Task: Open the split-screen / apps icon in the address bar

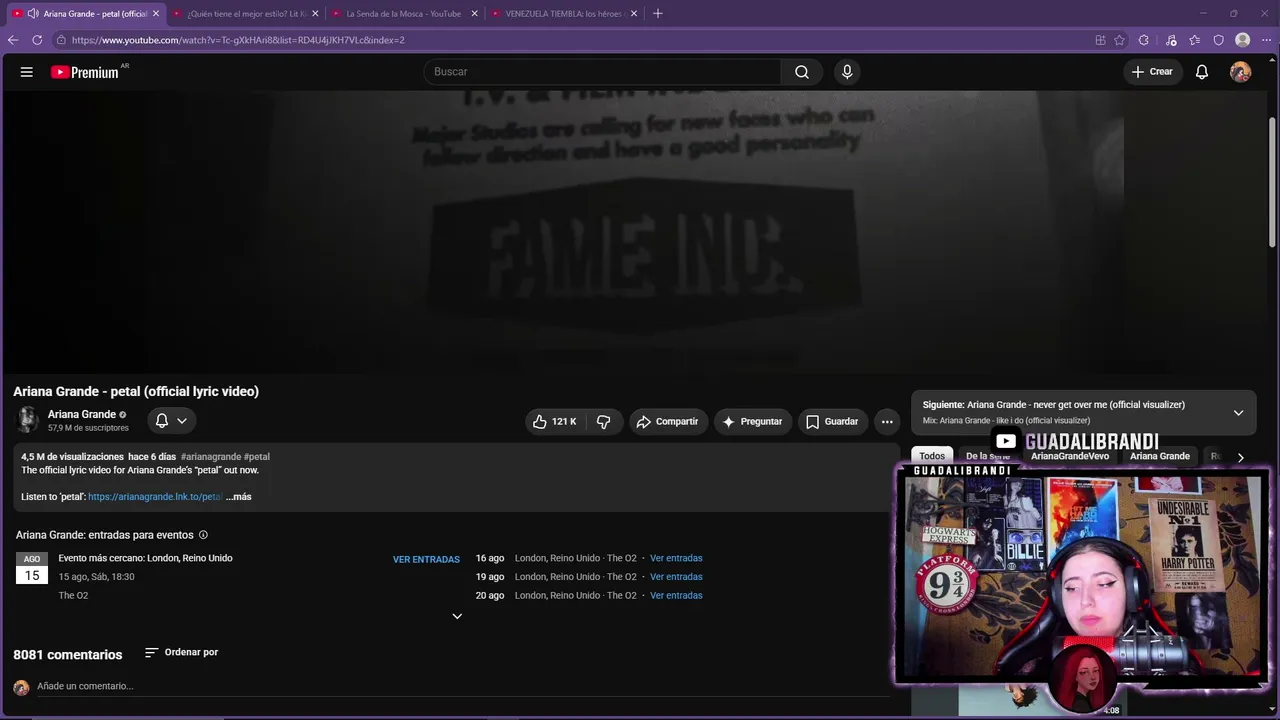Action: (x=1100, y=40)
